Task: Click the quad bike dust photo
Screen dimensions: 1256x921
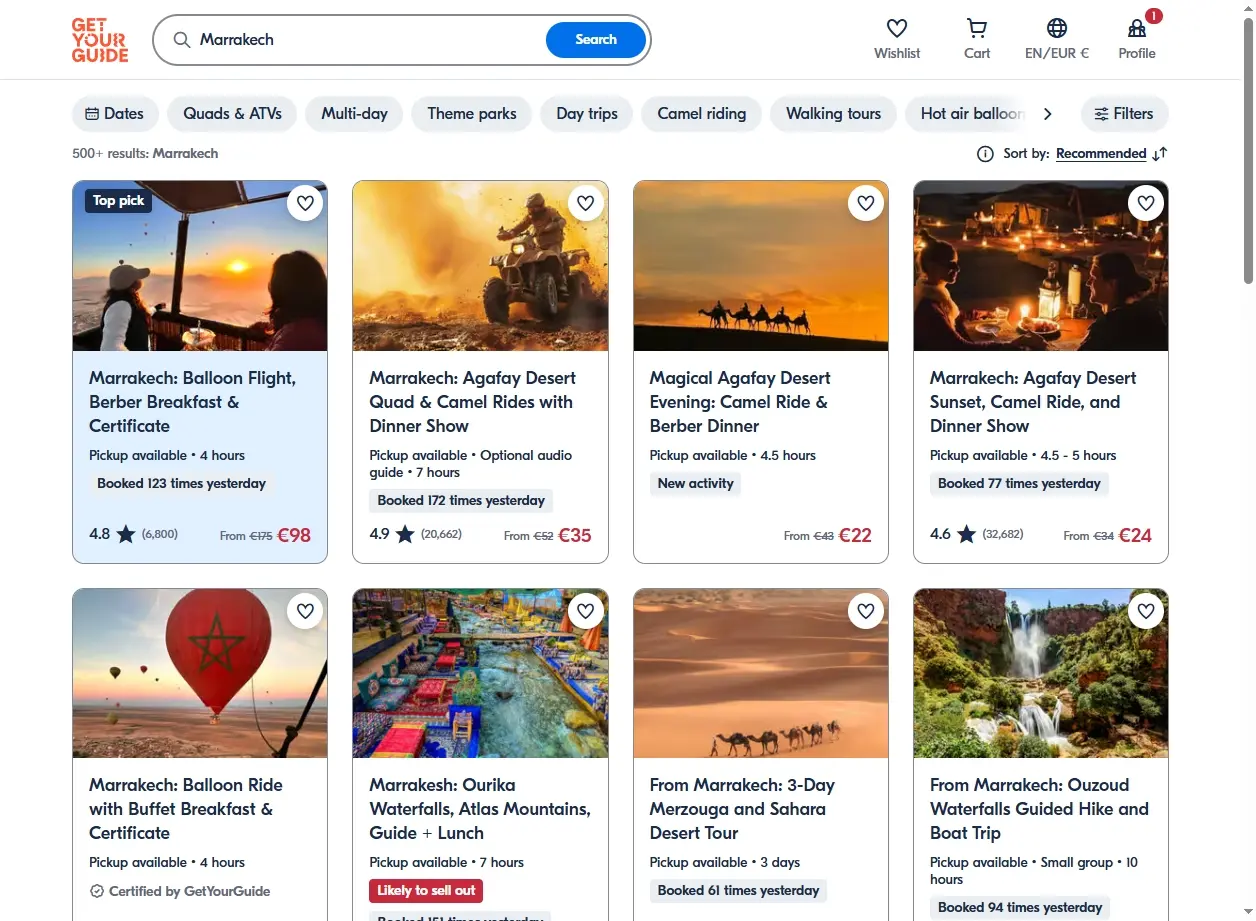Action: [x=480, y=266]
